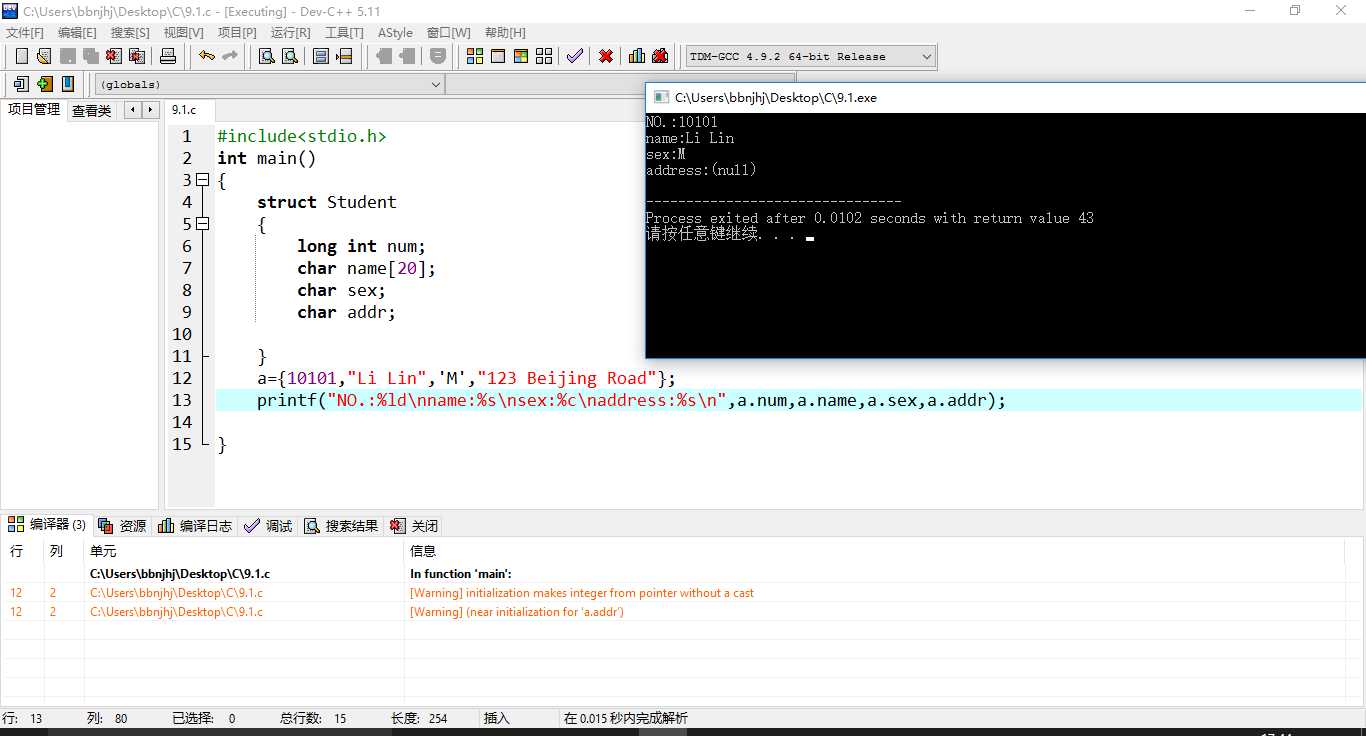This screenshot has width=1366, height=736.
Task: Click the Unindent toolbar icon
Action: [x=406, y=56]
